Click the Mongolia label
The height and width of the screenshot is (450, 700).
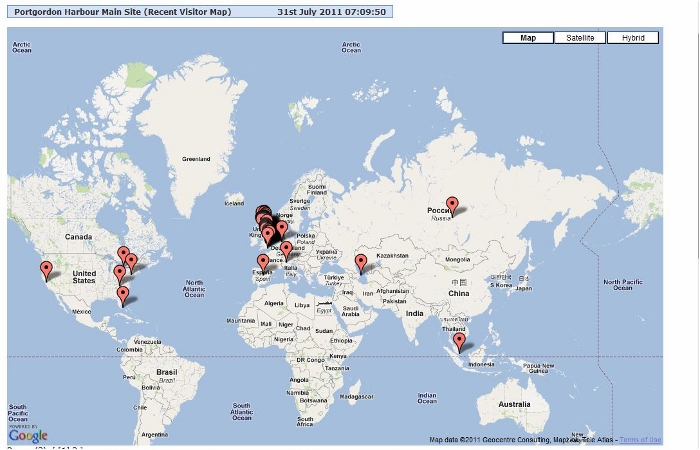458,259
